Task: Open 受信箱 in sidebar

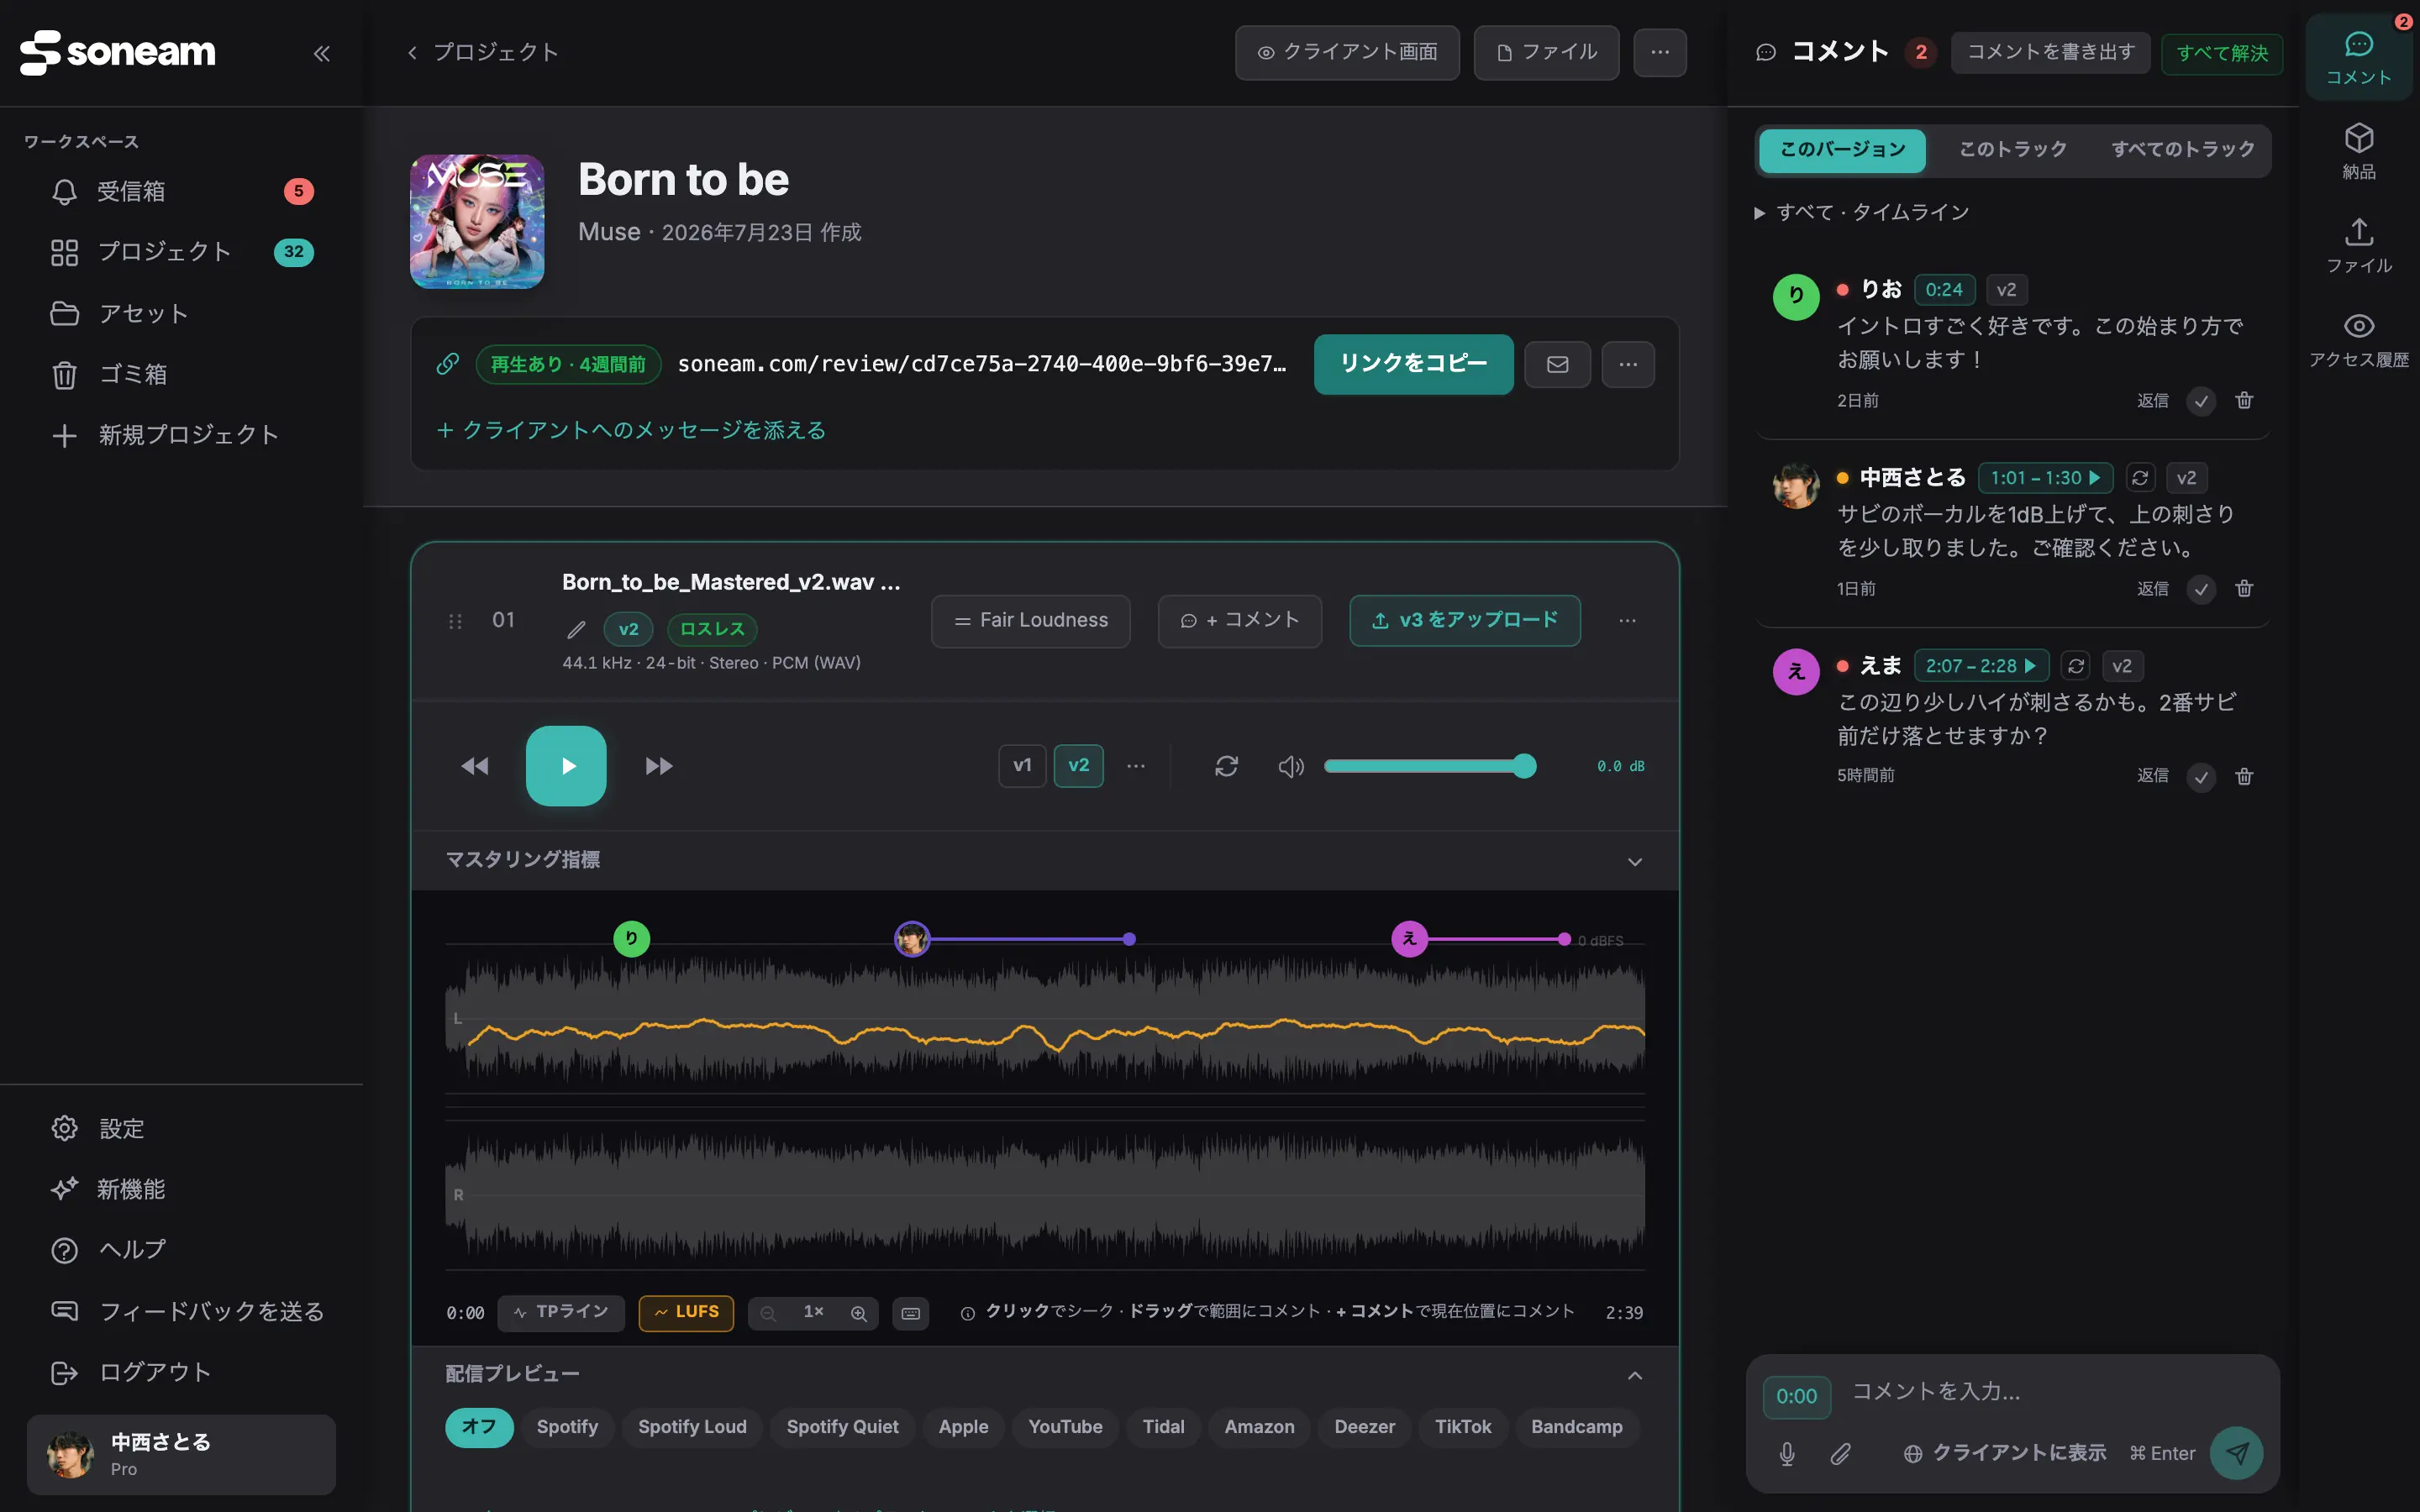Action: (x=181, y=191)
